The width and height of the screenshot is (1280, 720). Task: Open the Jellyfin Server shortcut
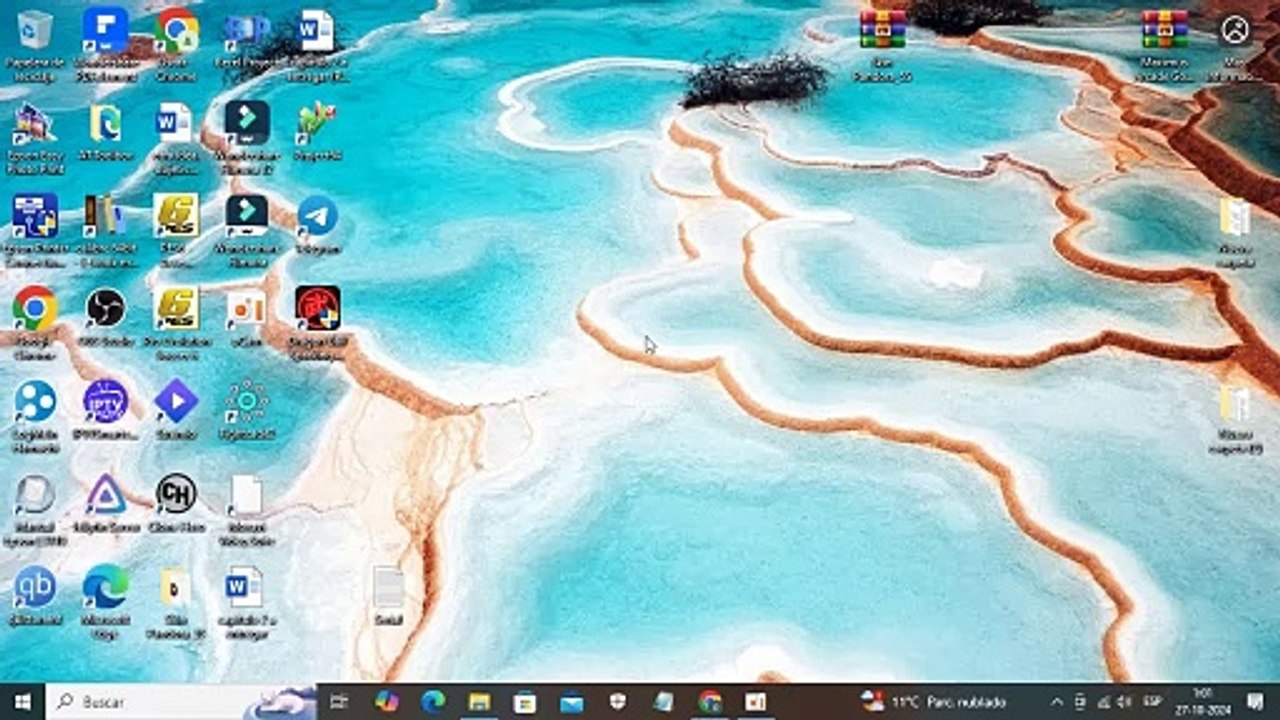(105, 494)
